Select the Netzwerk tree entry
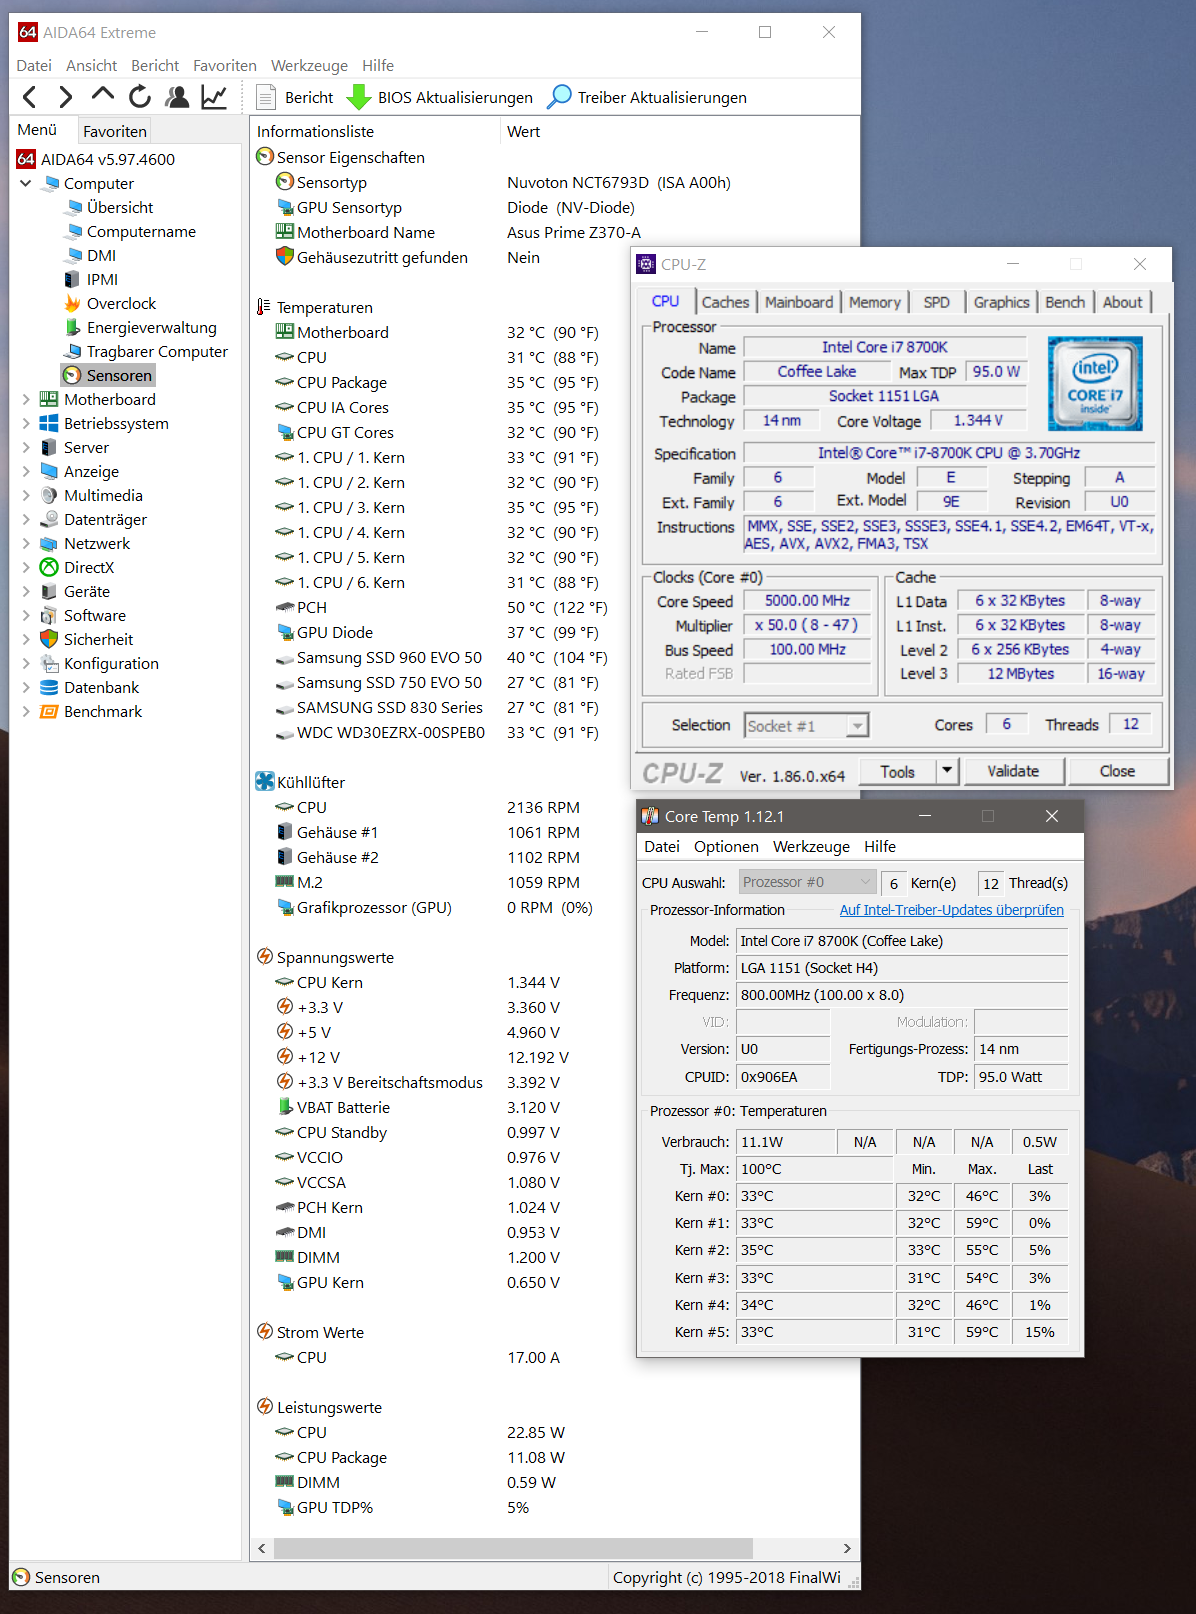This screenshot has width=1196, height=1614. point(85,543)
